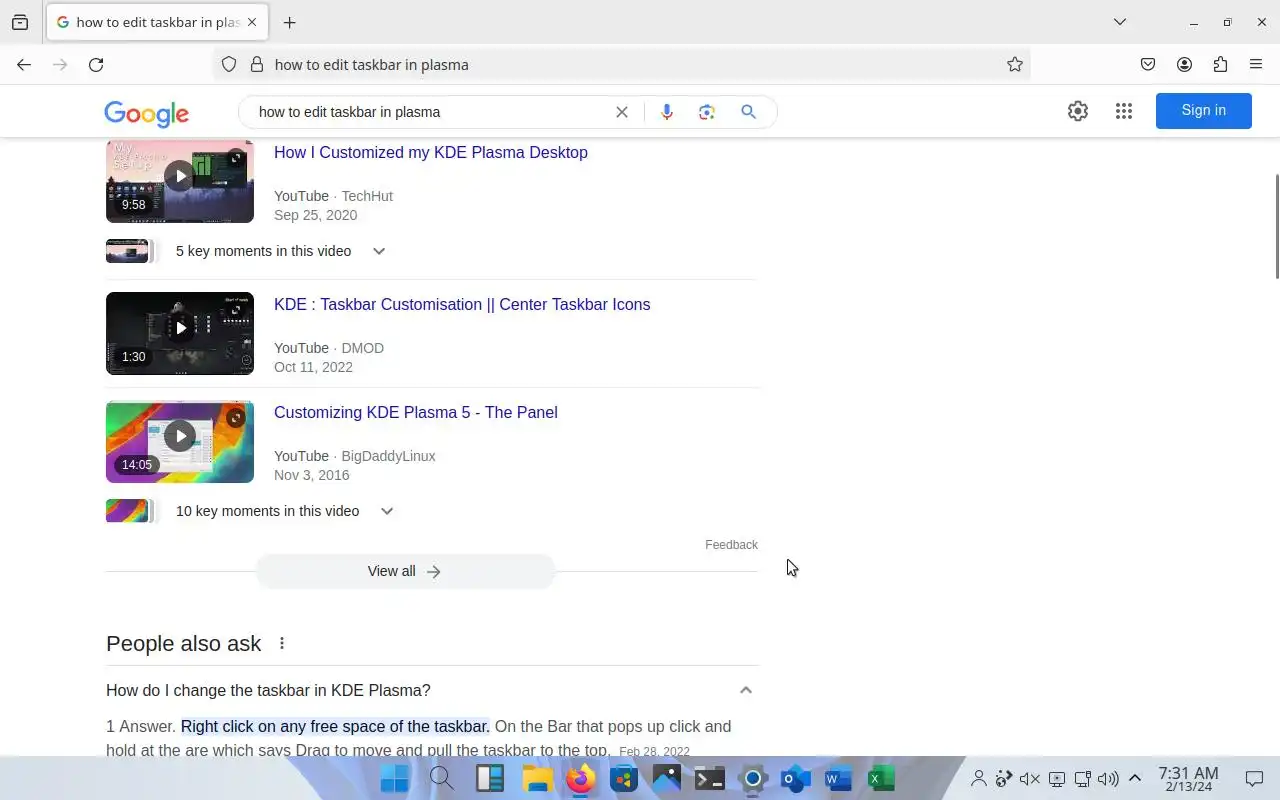This screenshot has width=1280, height=800.
Task: Show hidden system tray icons
Action: (1135, 778)
